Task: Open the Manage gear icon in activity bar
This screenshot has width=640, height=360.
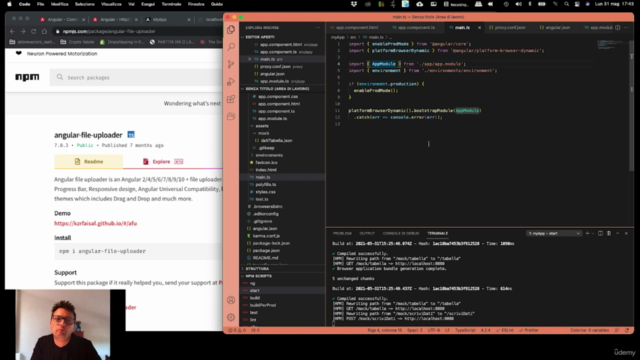Action: pyautogui.click(x=231, y=317)
